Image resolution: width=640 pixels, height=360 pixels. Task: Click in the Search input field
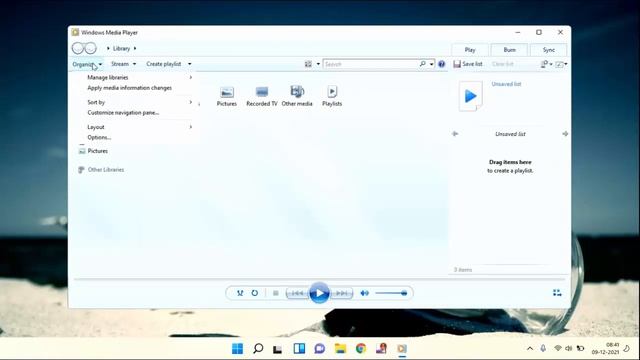(x=371, y=64)
